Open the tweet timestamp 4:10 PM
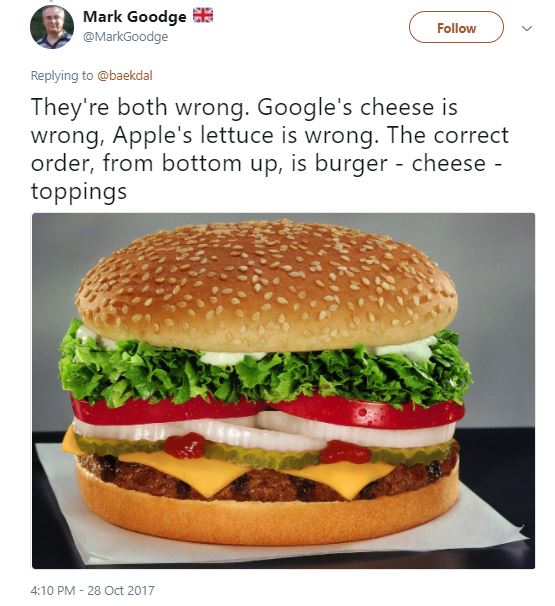555x606 pixels. 53,590
